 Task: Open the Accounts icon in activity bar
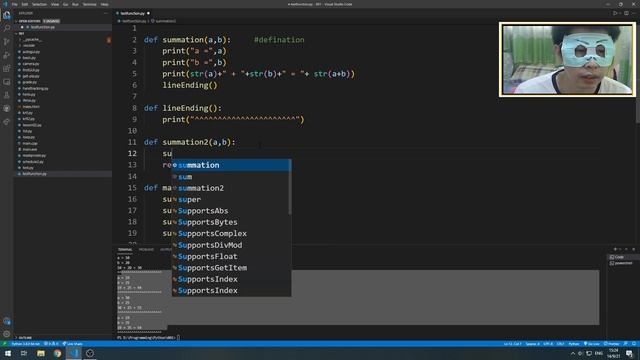click(7, 321)
